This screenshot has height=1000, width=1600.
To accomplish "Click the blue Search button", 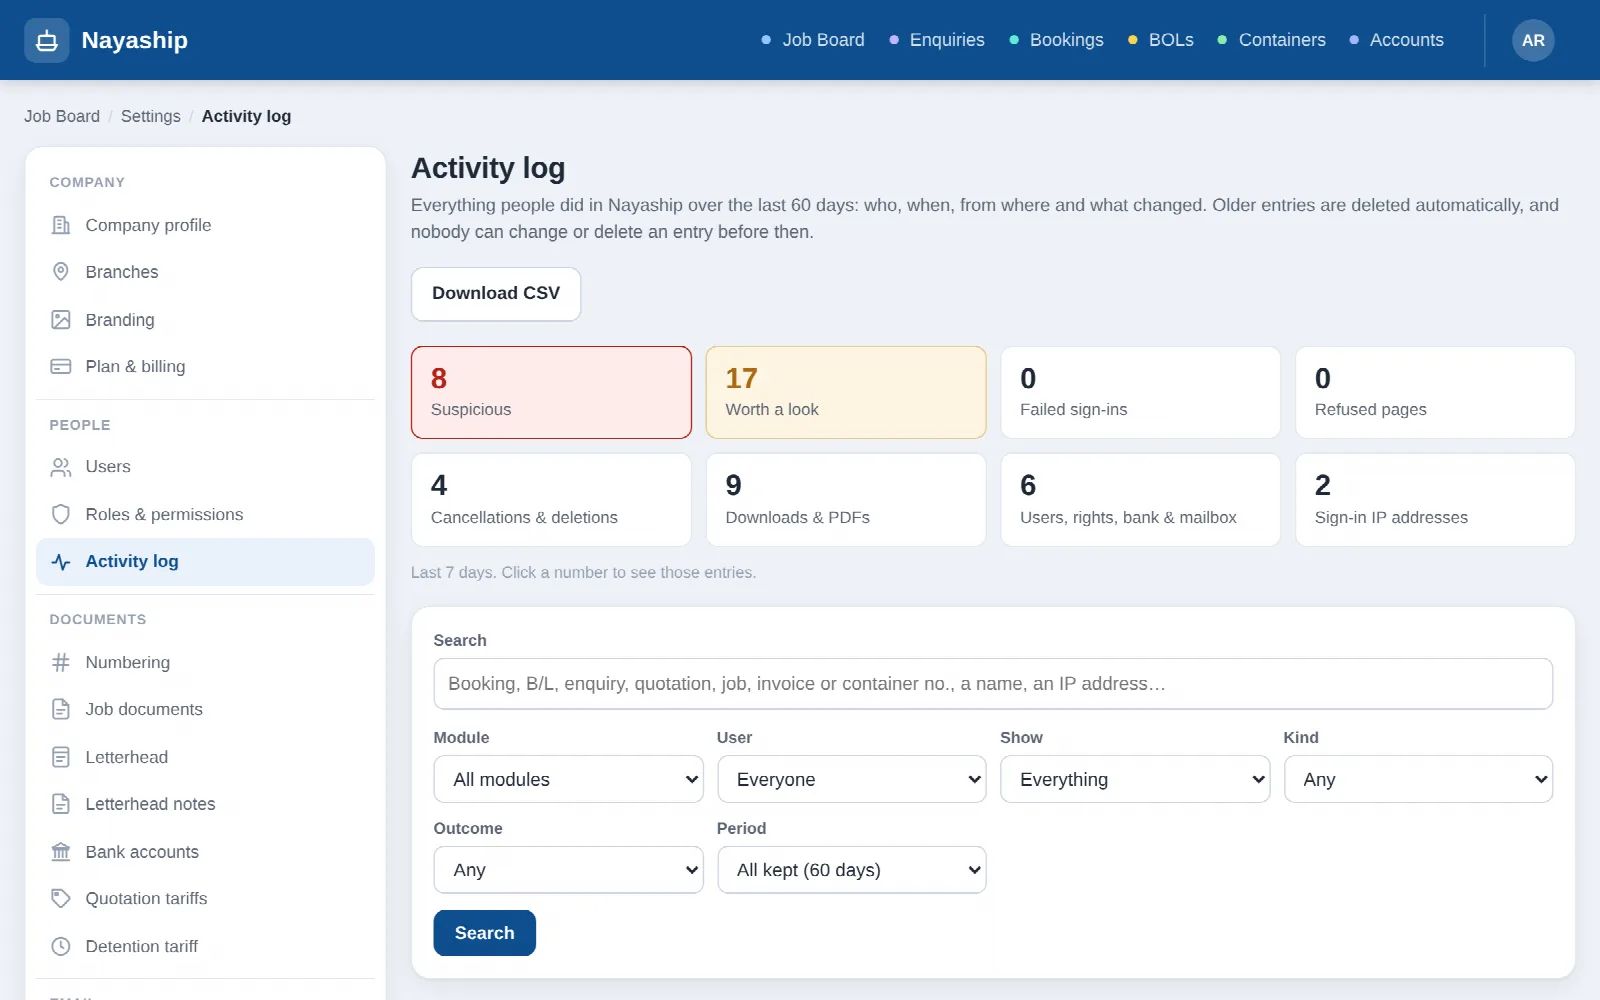I will [485, 933].
